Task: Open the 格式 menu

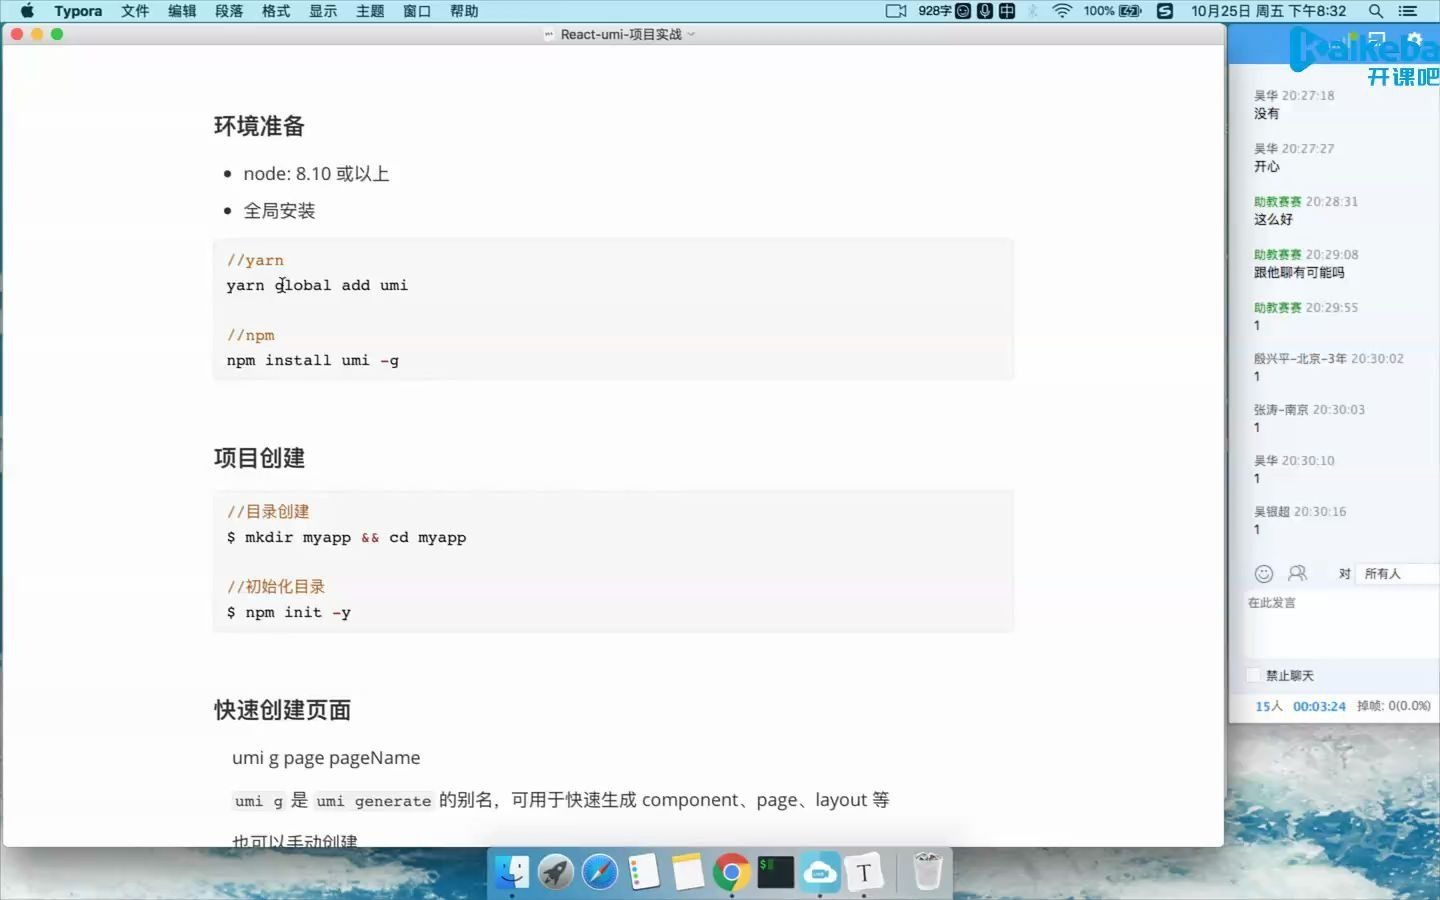Action: 276,11
